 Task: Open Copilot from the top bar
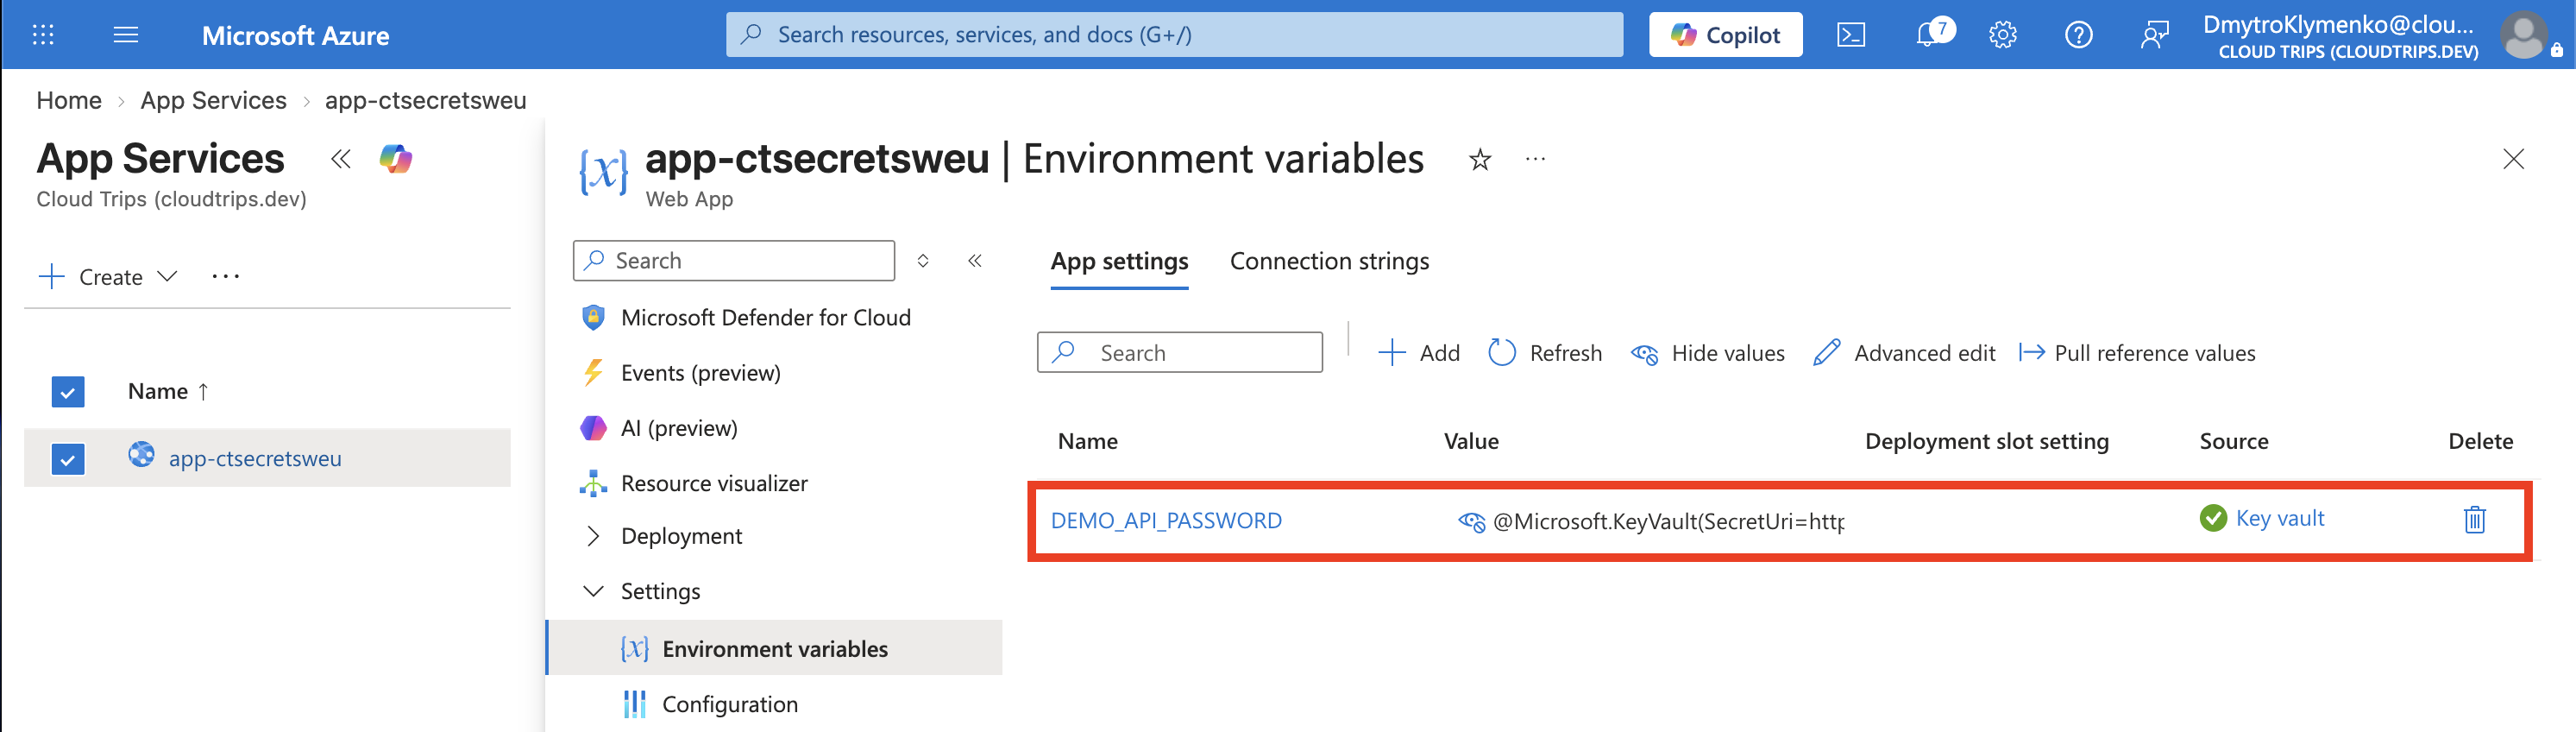[1725, 35]
